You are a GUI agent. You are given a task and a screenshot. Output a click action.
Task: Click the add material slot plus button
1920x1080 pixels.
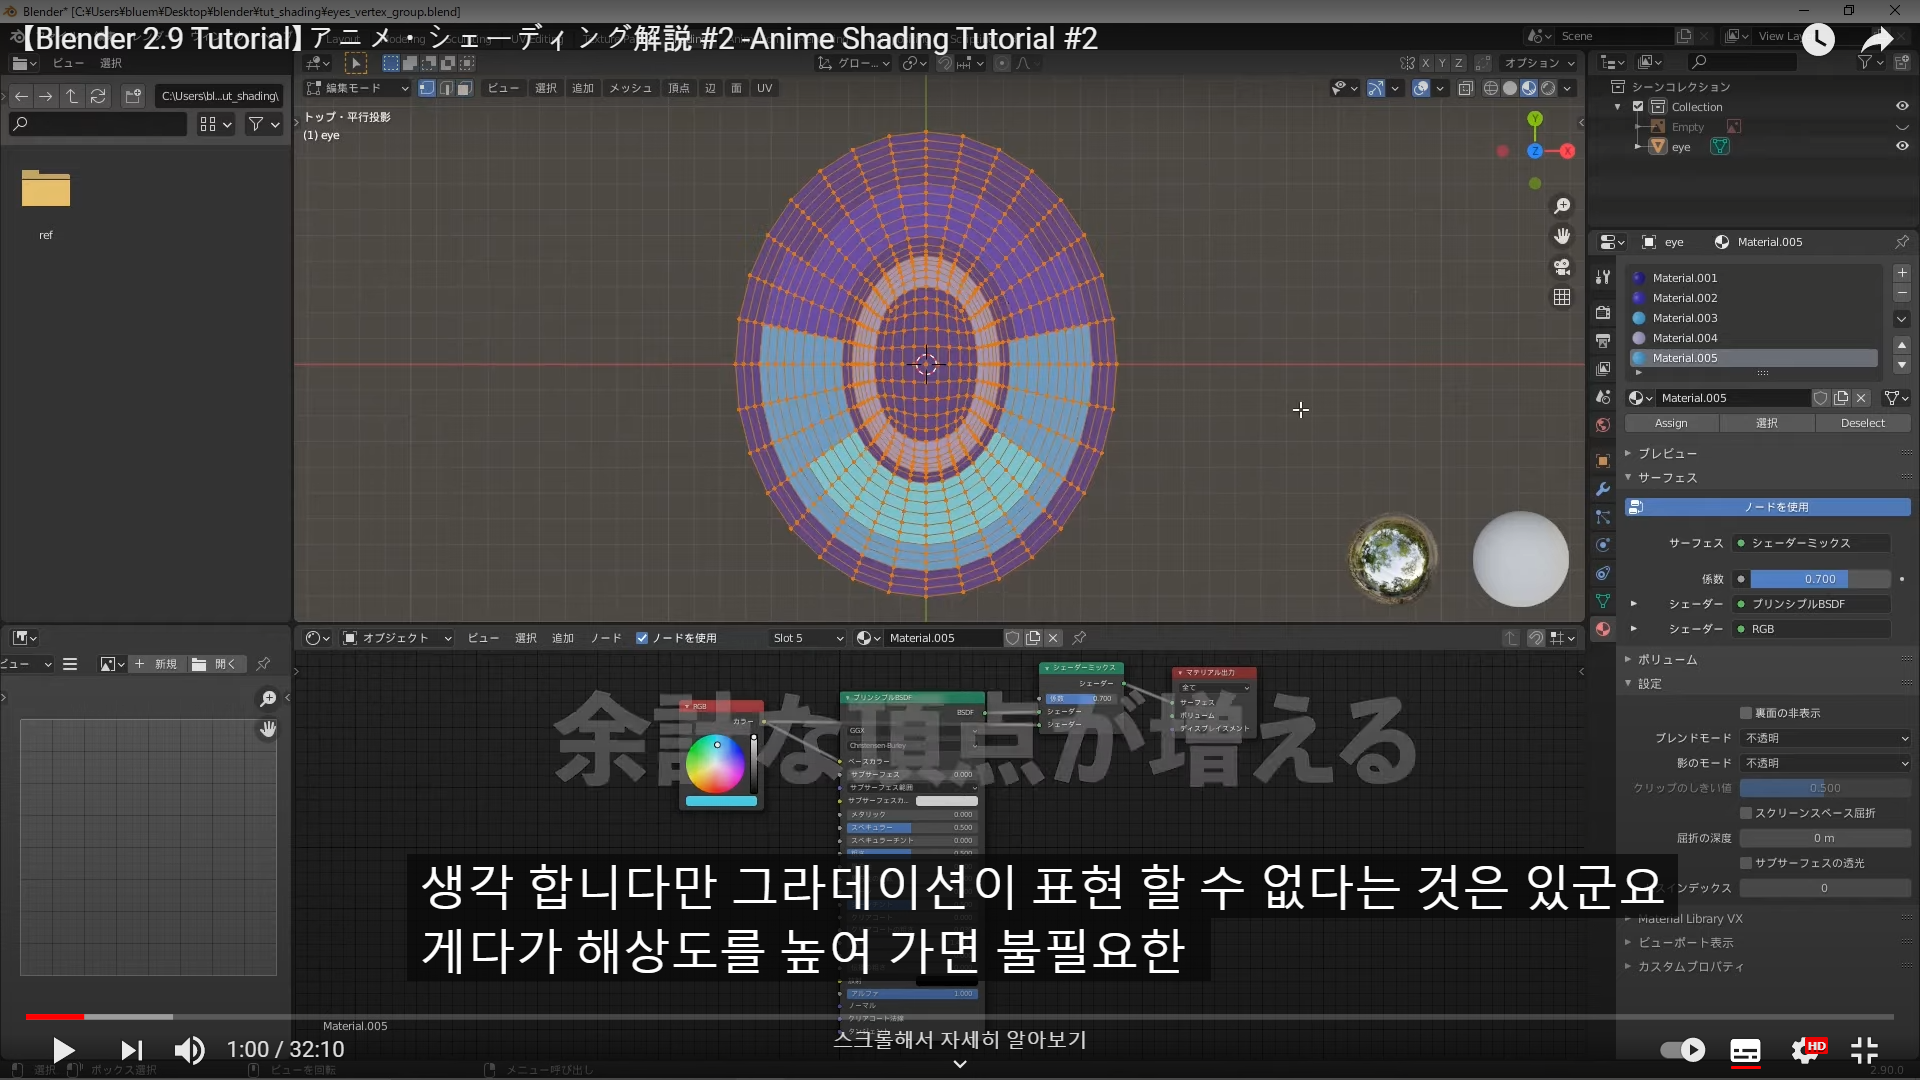click(1902, 273)
